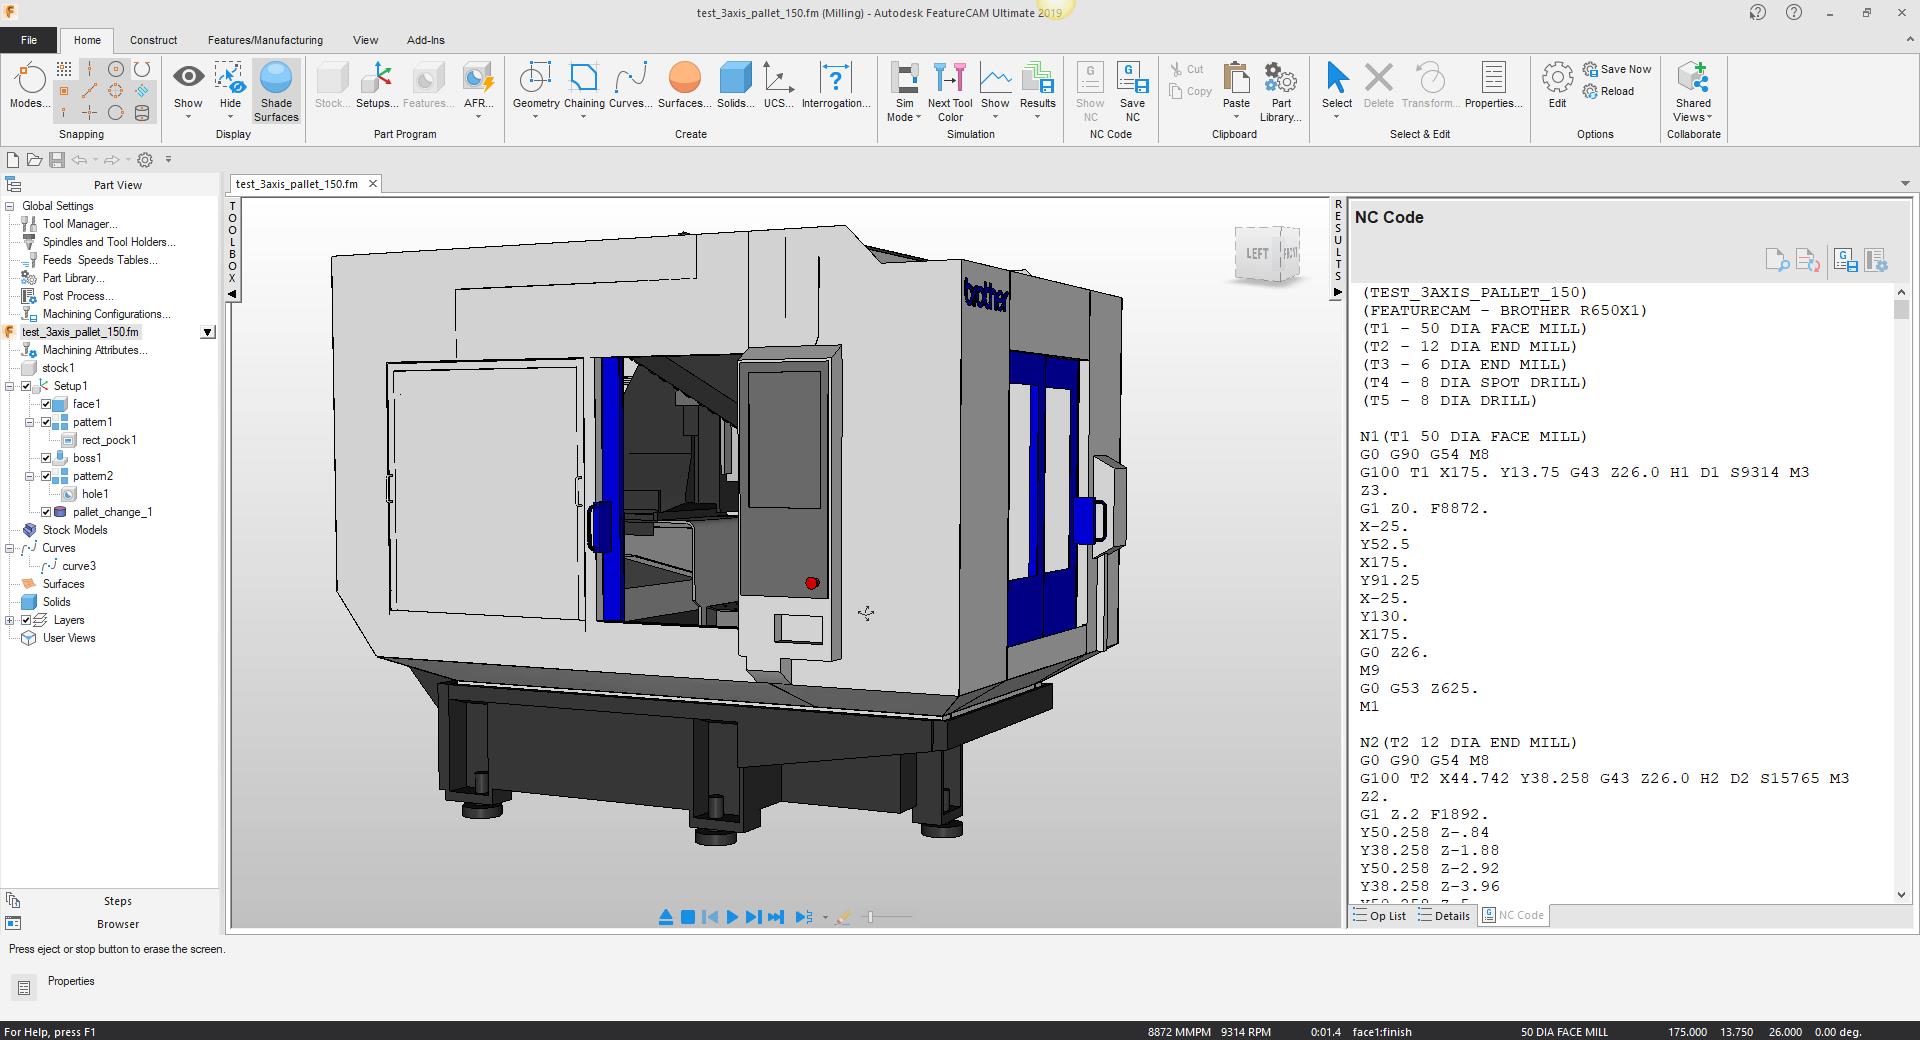Switch to the Op List tab

1379,916
